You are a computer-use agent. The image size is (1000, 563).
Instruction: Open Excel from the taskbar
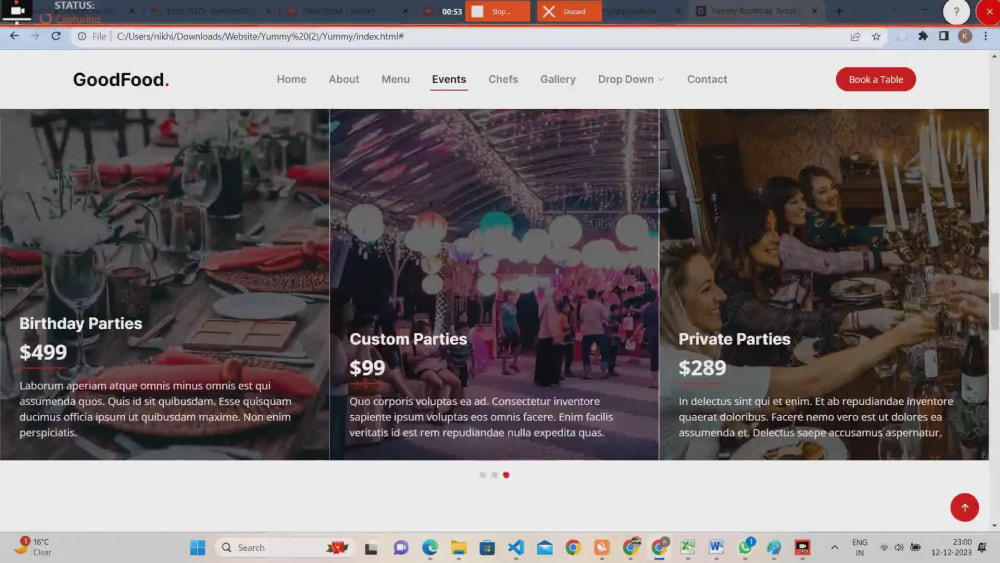click(x=688, y=547)
